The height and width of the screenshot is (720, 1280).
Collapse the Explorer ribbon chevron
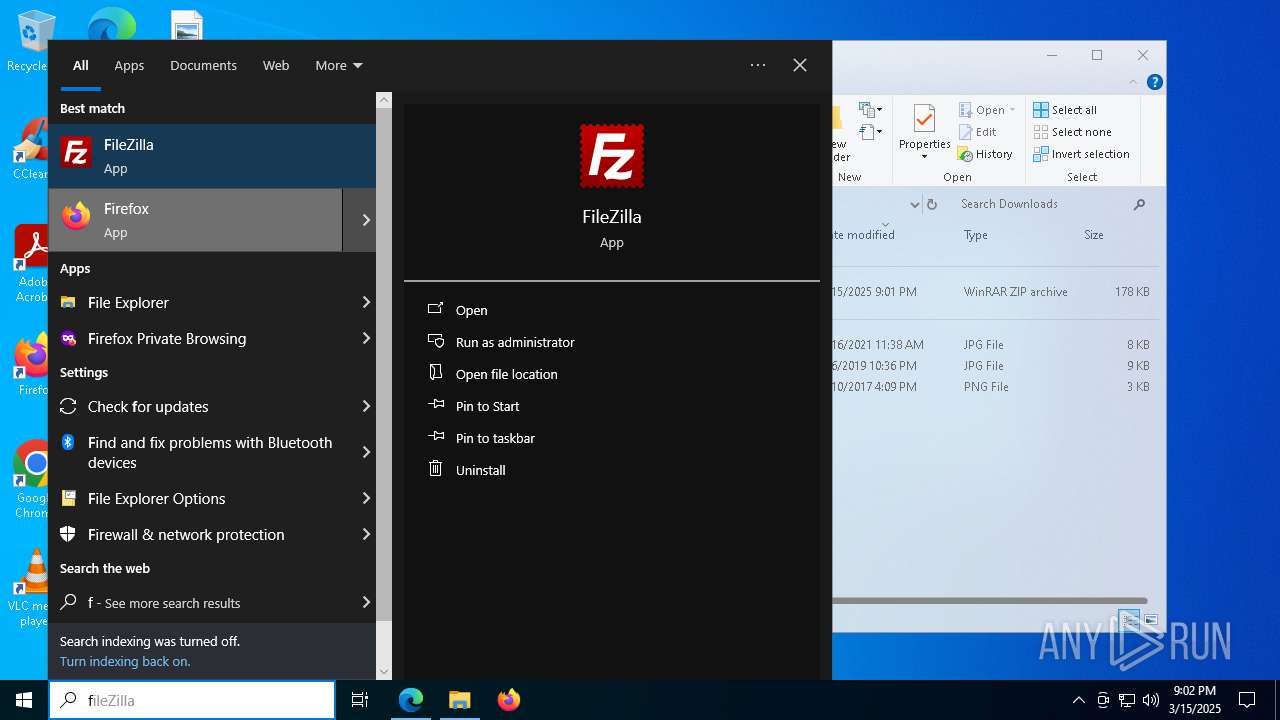(x=1133, y=83)
